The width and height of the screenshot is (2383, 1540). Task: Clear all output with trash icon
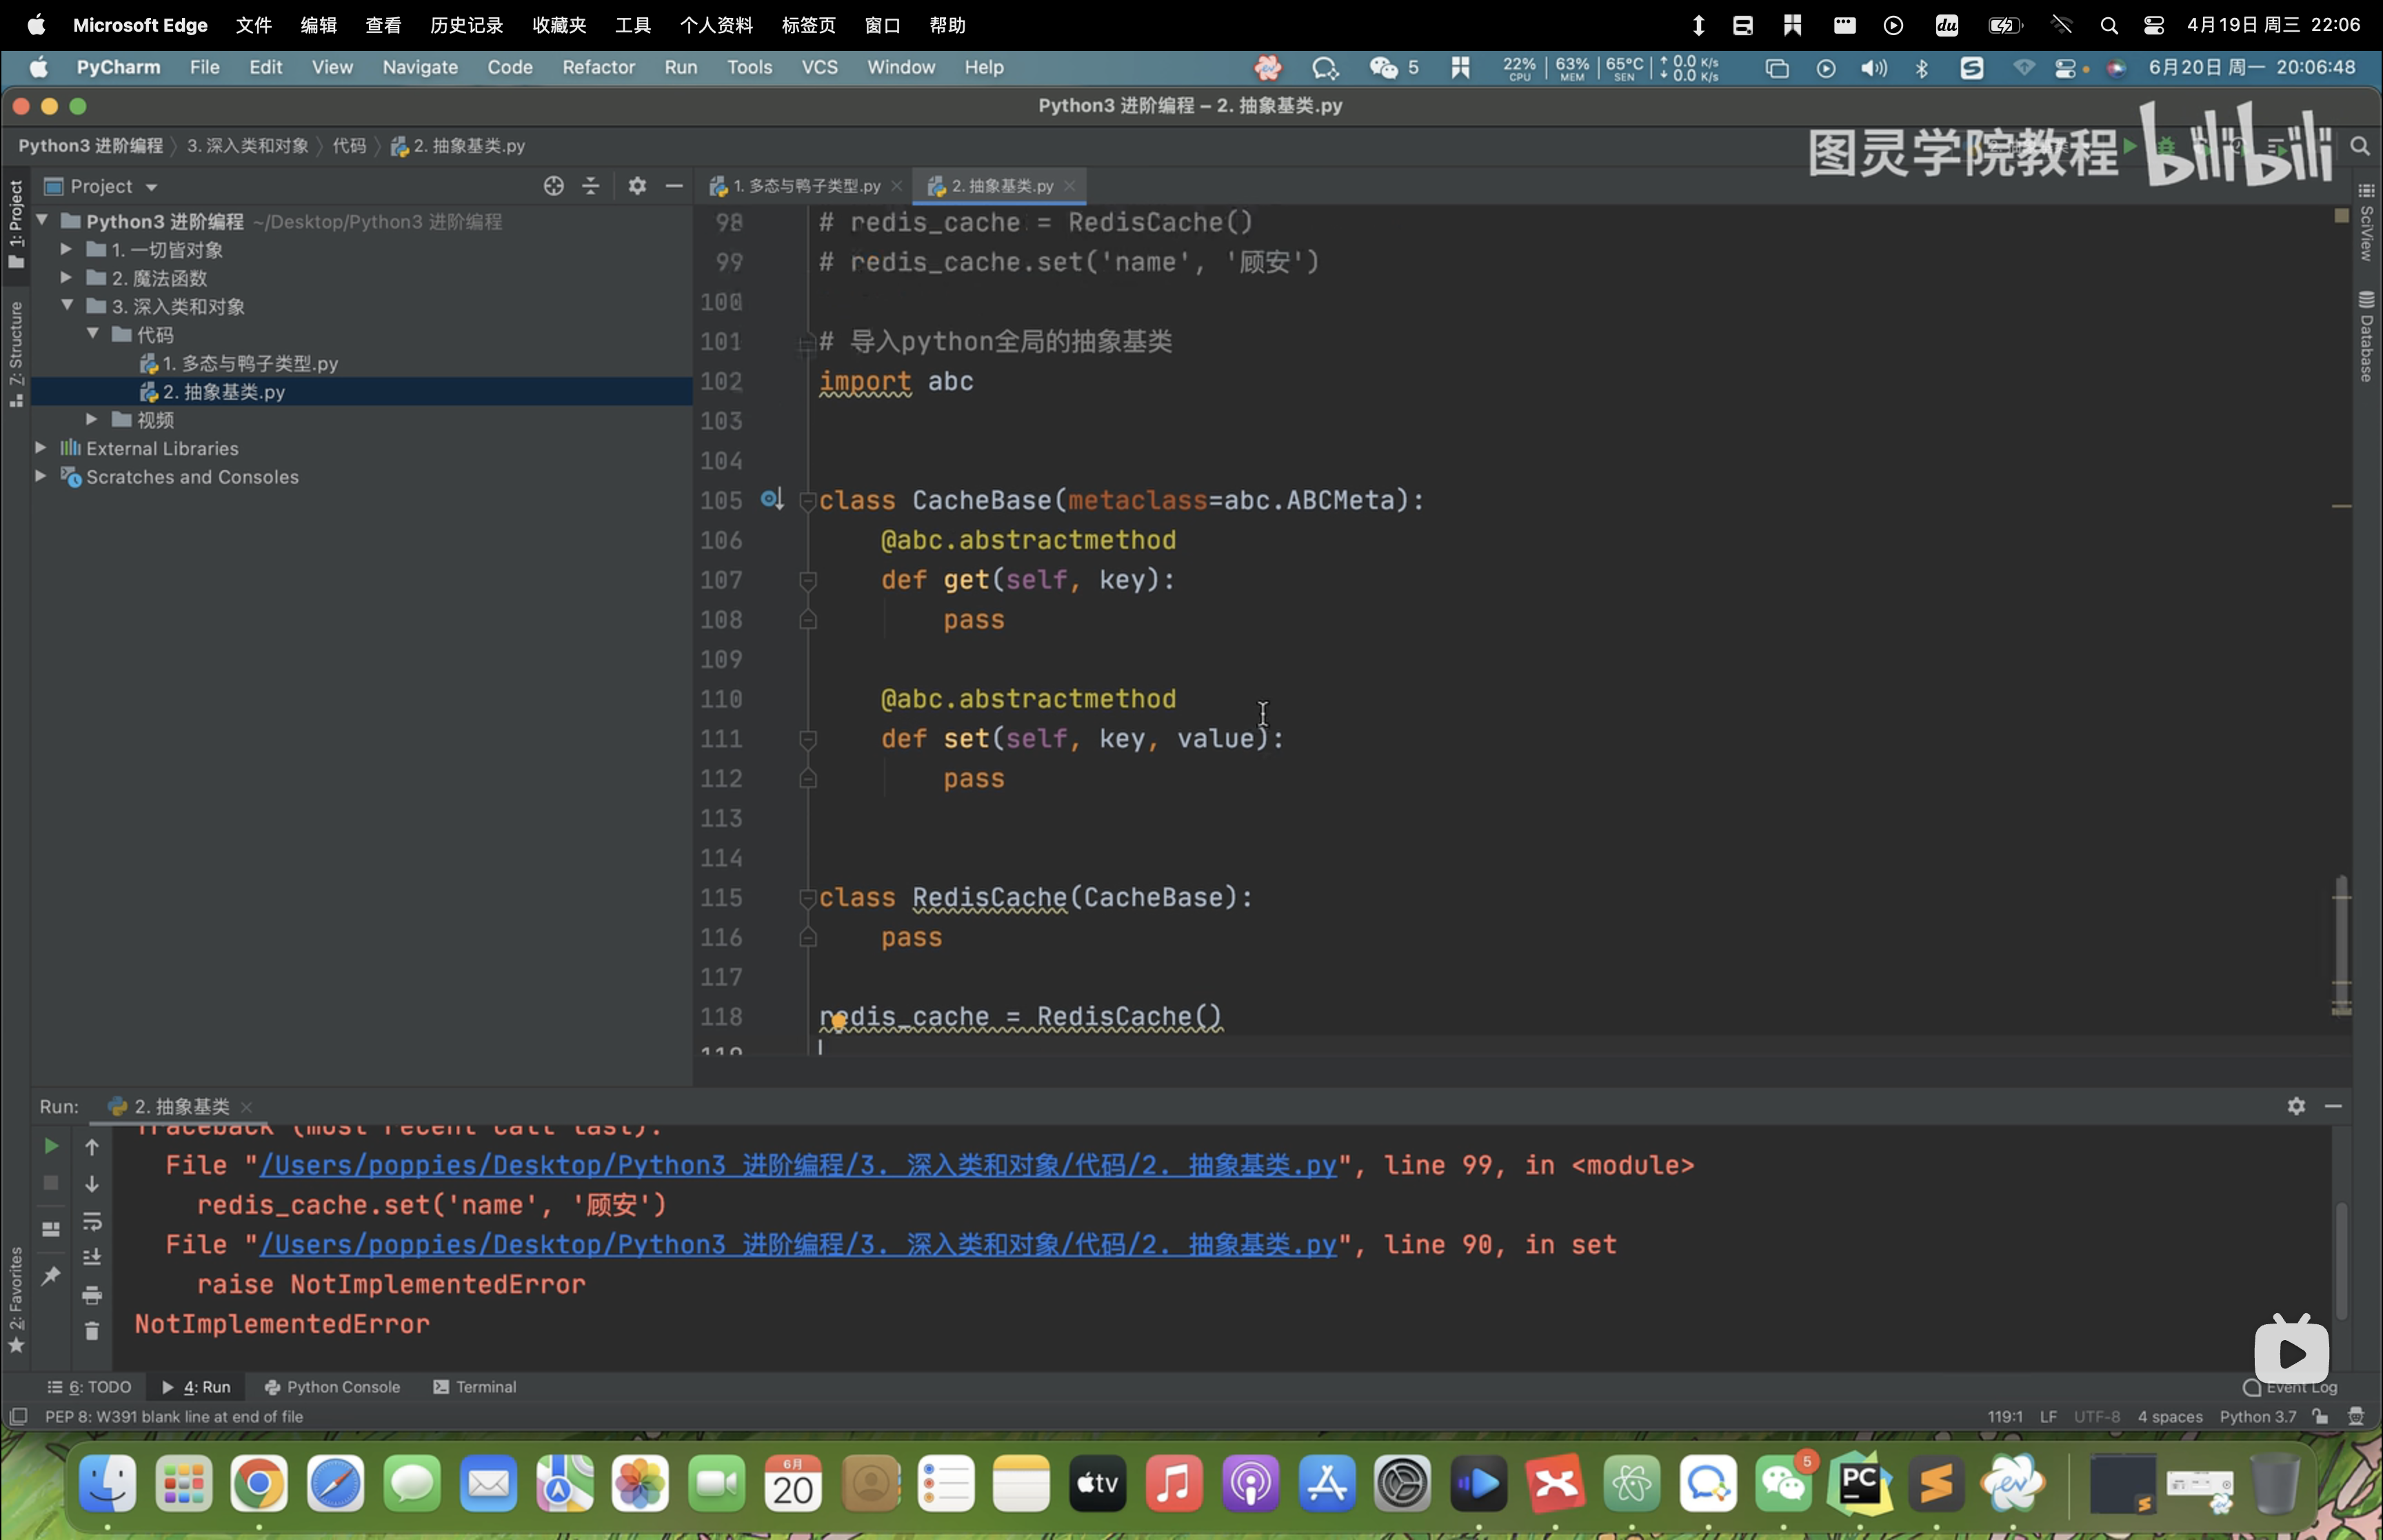pyautogui.click(x=92, y=1331)
